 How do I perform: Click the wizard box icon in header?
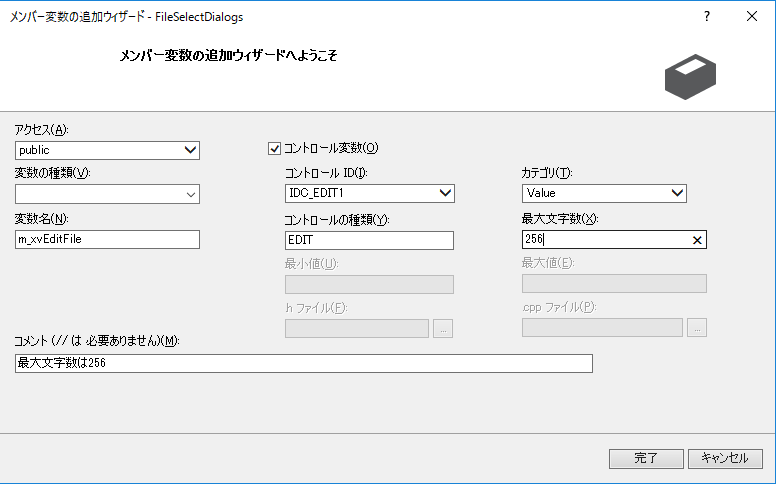click(x=690, y=77)
